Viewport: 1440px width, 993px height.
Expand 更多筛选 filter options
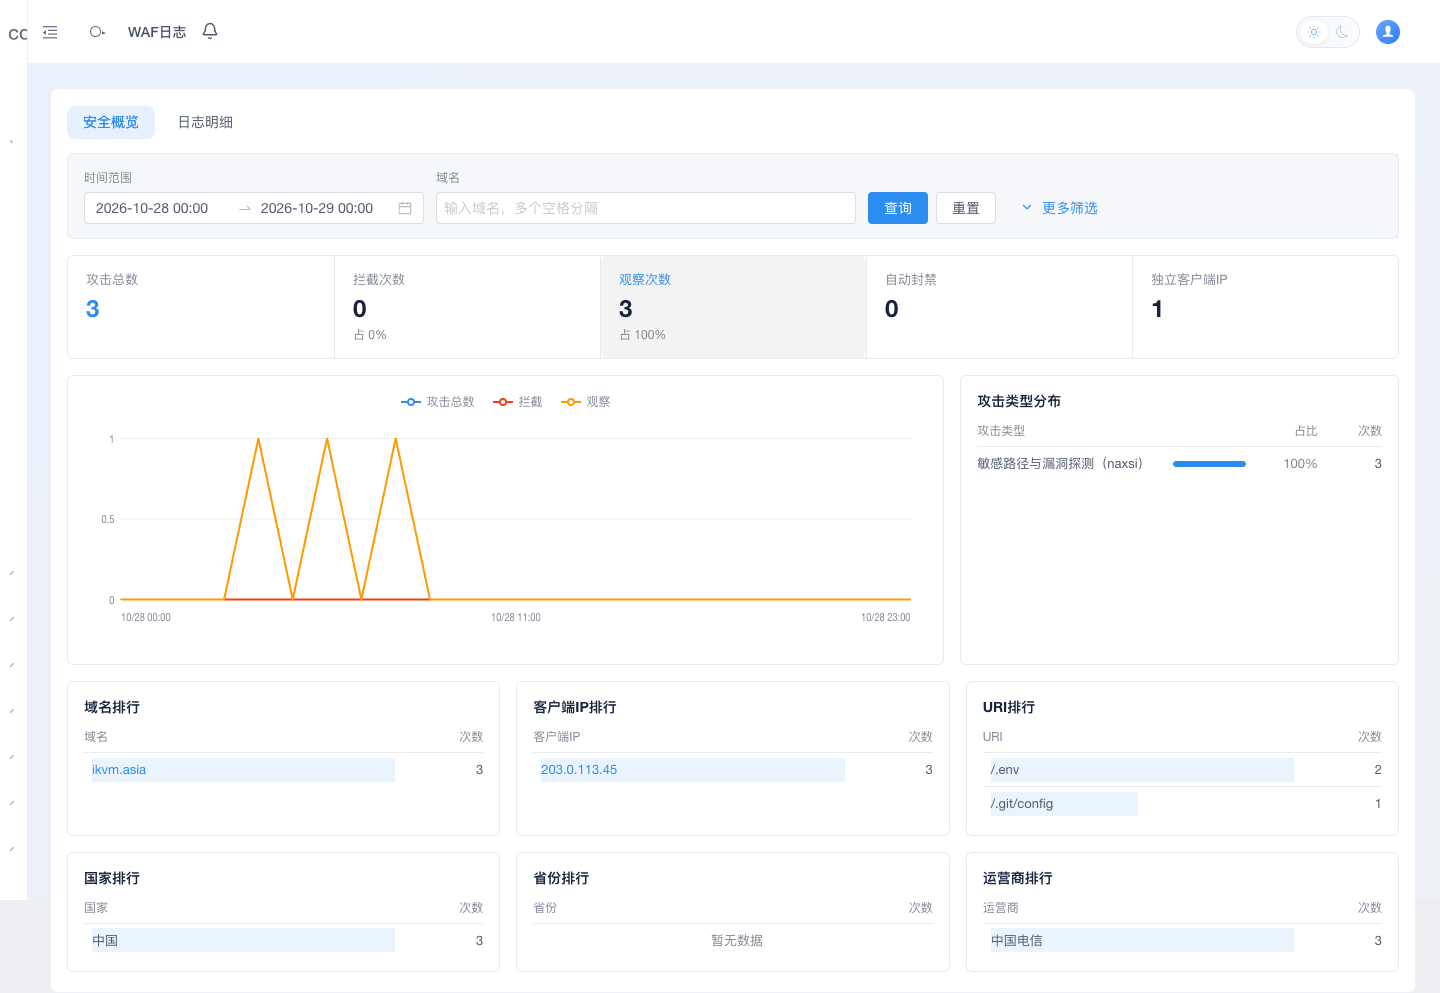pos(1059,208)
